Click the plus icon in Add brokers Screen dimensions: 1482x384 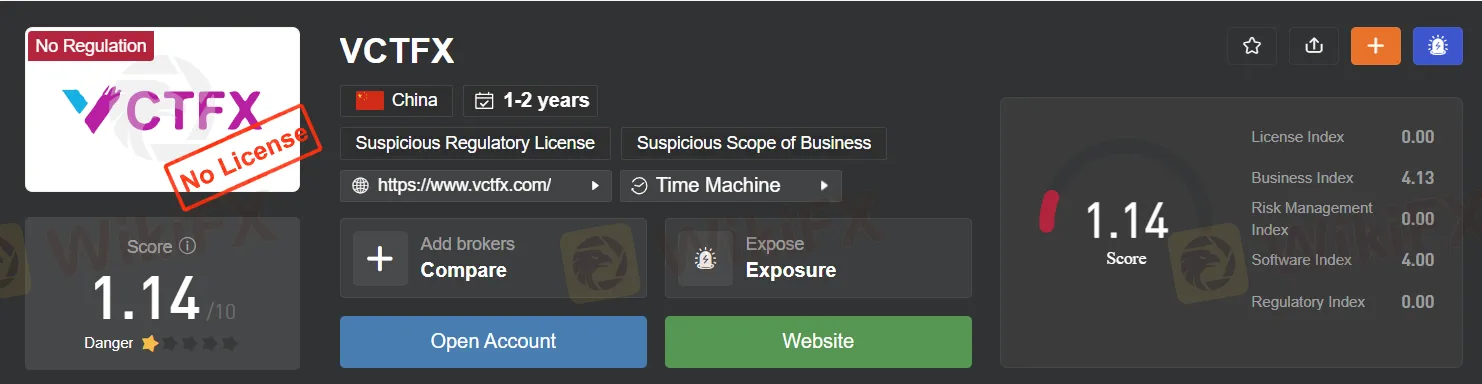(380, 258)
